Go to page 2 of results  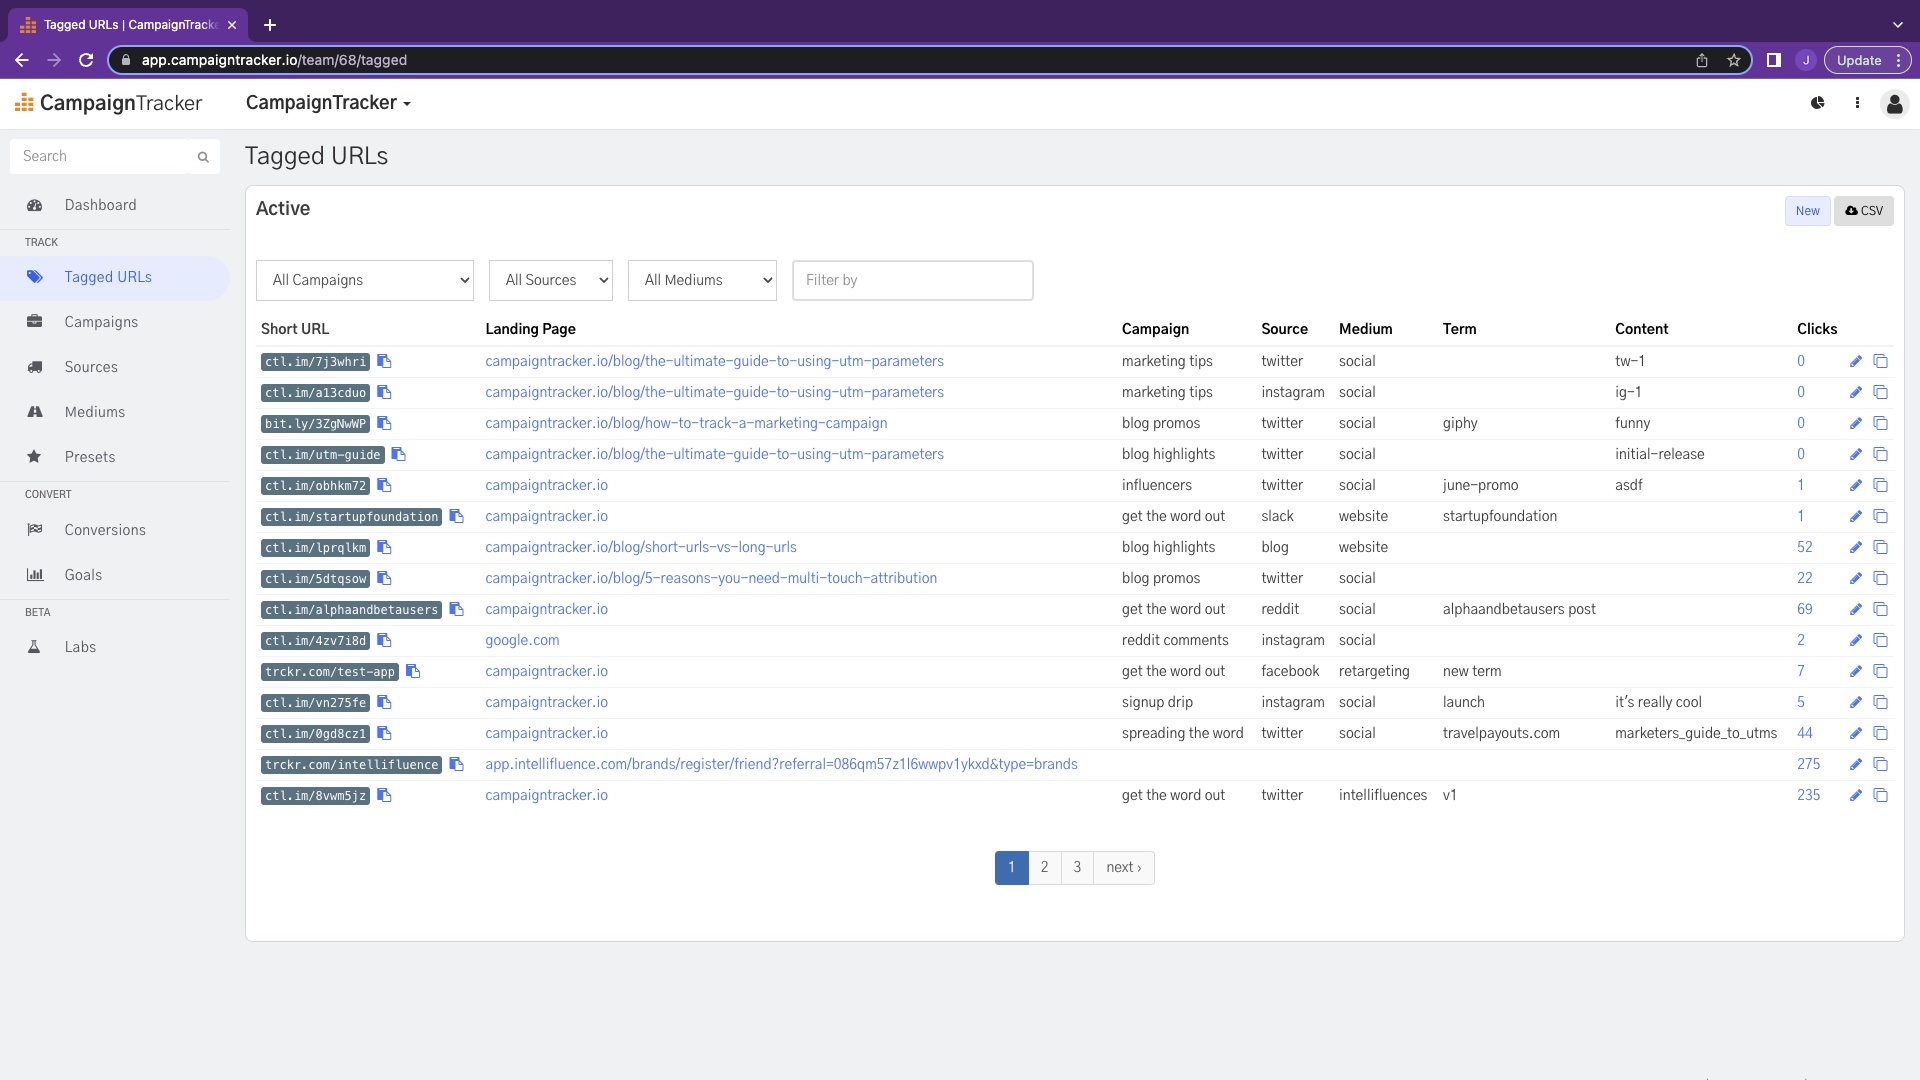(1044, 867)
